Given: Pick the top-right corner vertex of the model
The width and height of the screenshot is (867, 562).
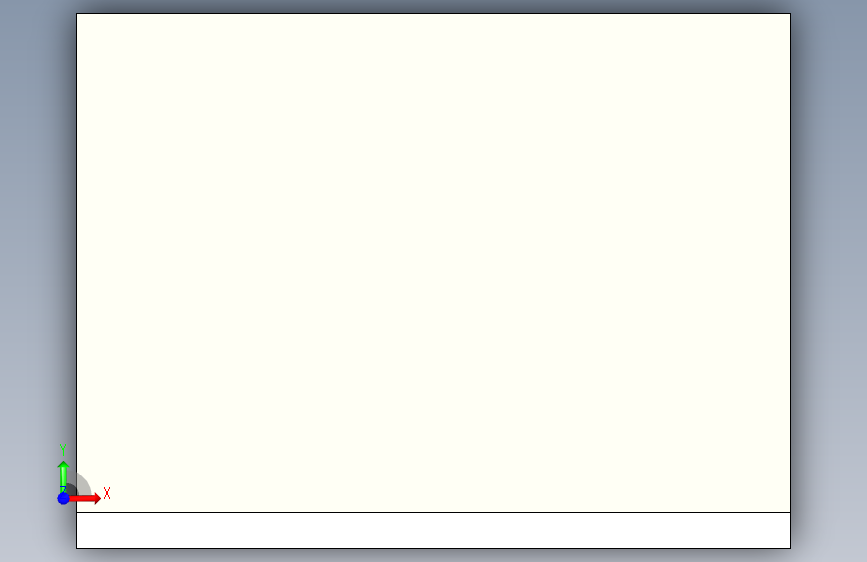Looking at the screenshot, I should point(790,13).
